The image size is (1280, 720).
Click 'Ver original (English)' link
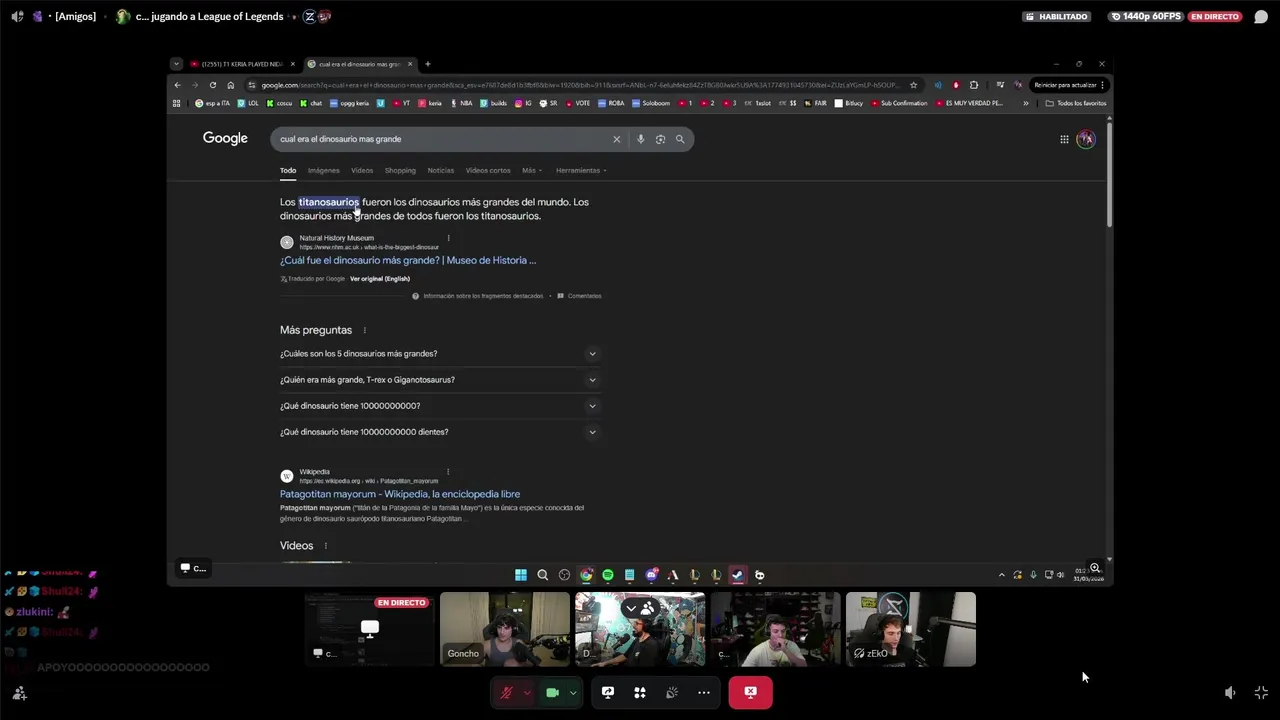[x=380, y=279]
